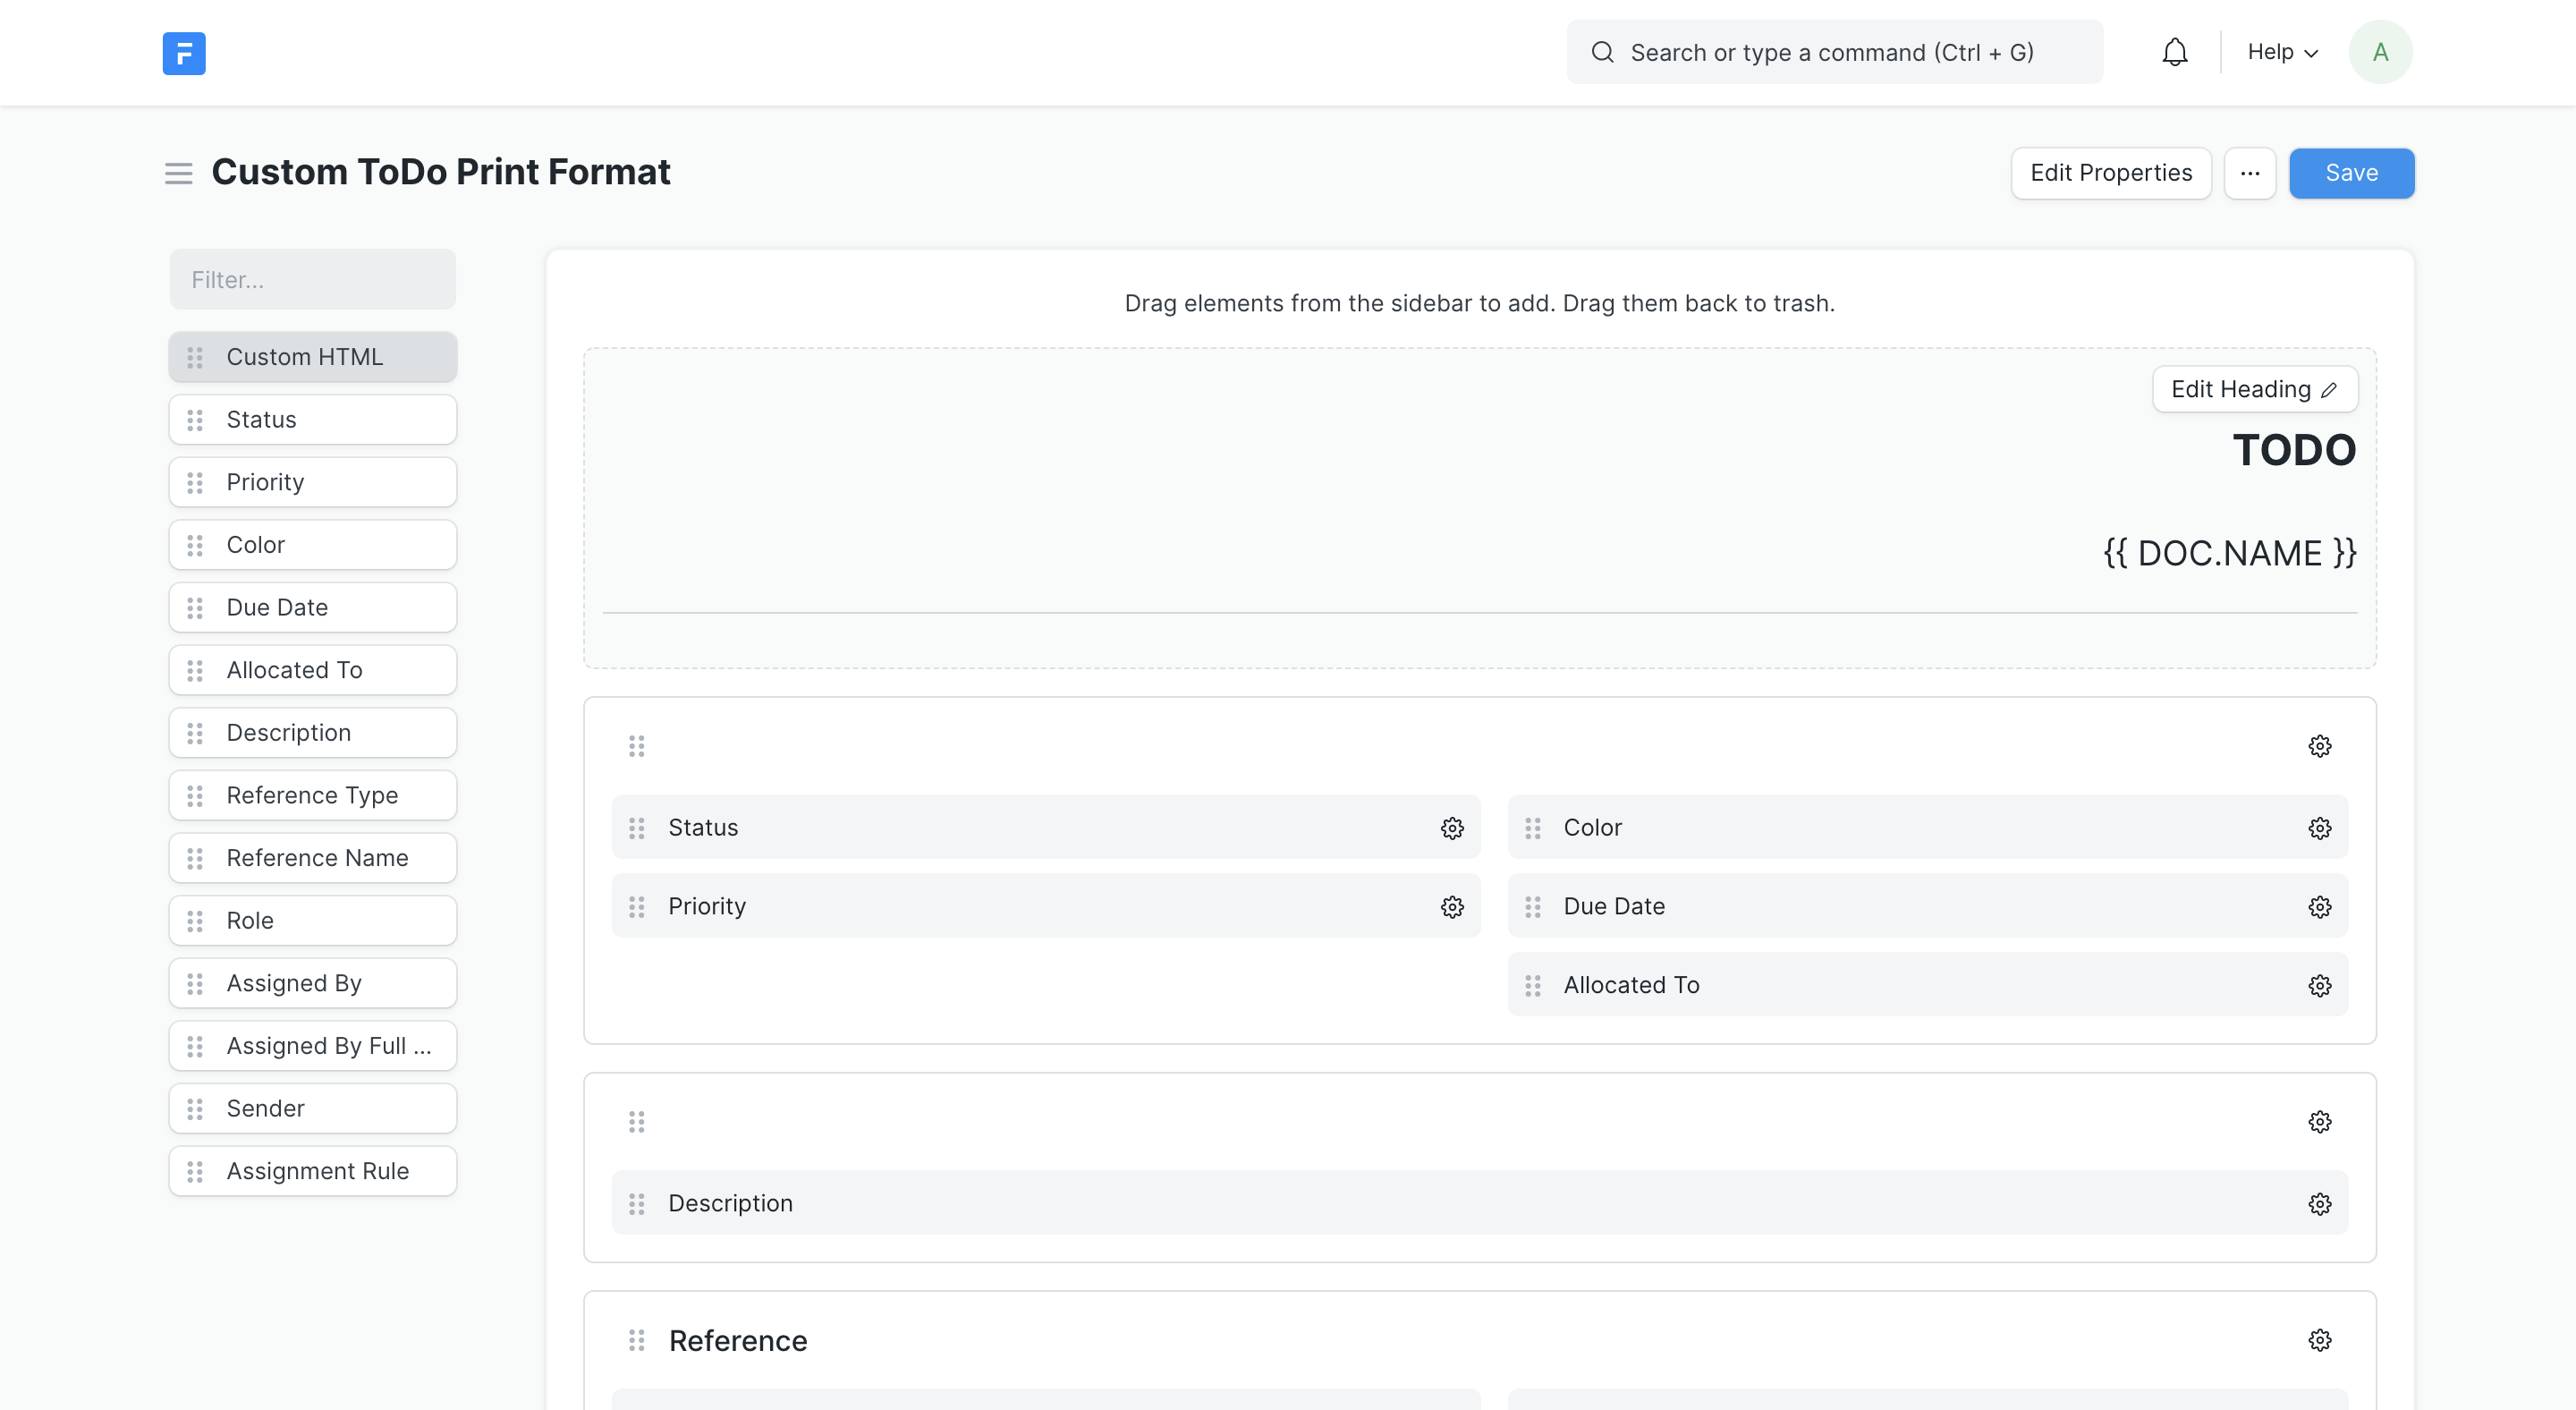Open the more options ellipsis menu
Image resolution: width=2576 pixels, height=1410 pixels.
[2250, 173]
